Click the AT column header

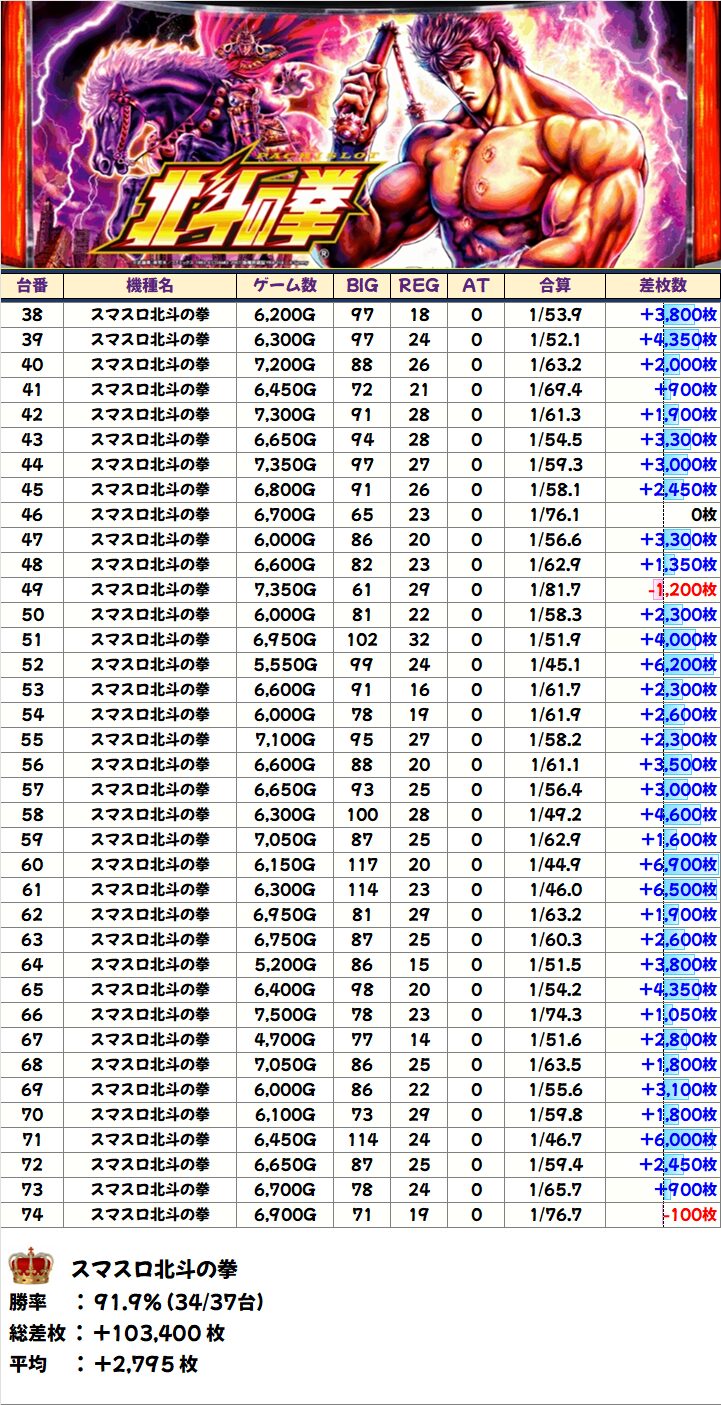click(476, 285)
